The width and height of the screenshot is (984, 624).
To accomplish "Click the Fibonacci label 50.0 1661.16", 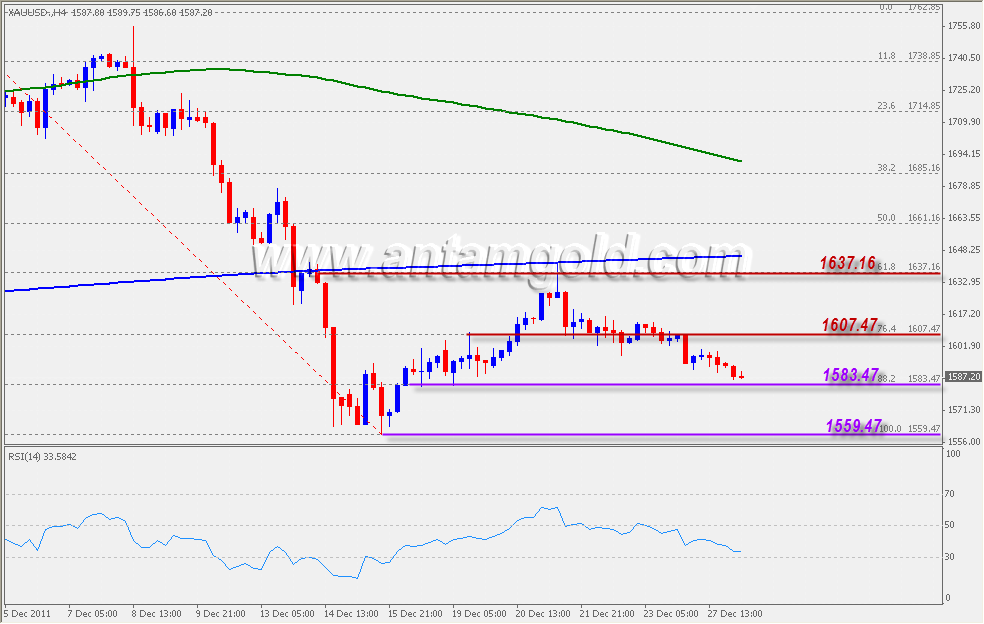I will coord(909,218).
